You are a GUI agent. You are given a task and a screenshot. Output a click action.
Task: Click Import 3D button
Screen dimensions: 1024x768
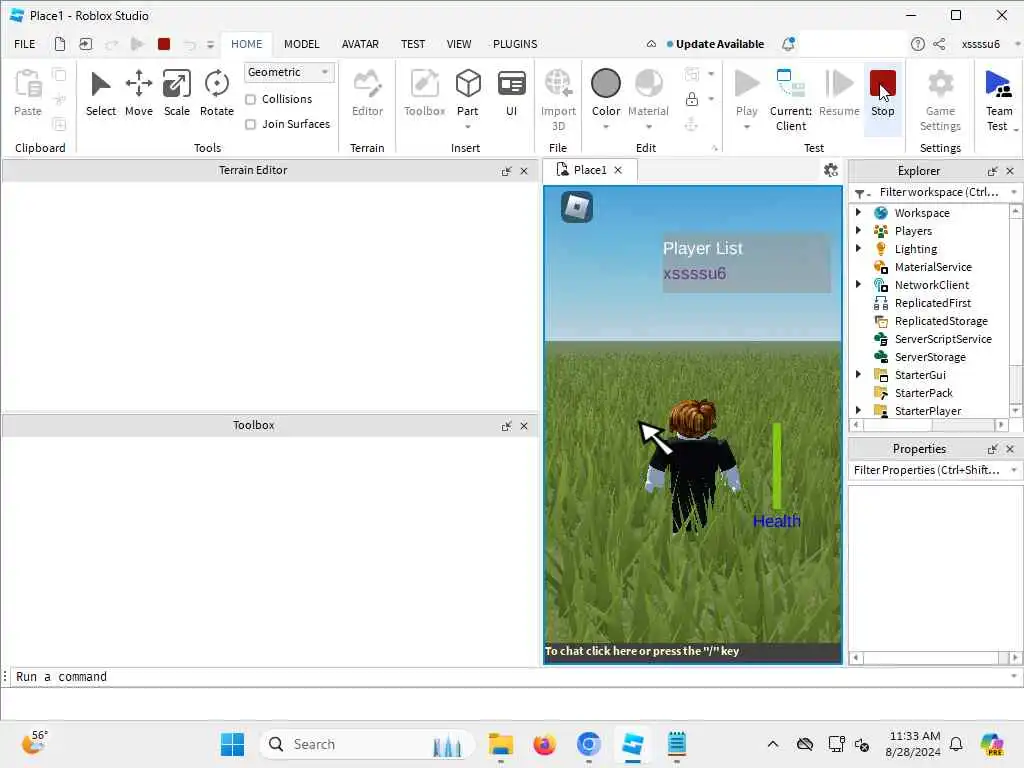coord(558,100)
